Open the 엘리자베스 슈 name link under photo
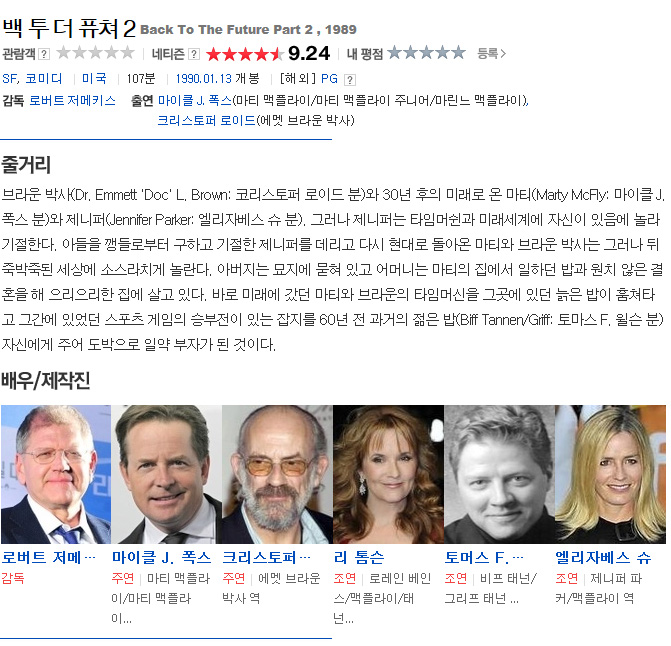The image size is (671, 646). pyautogui.click(x=603, y=557)
